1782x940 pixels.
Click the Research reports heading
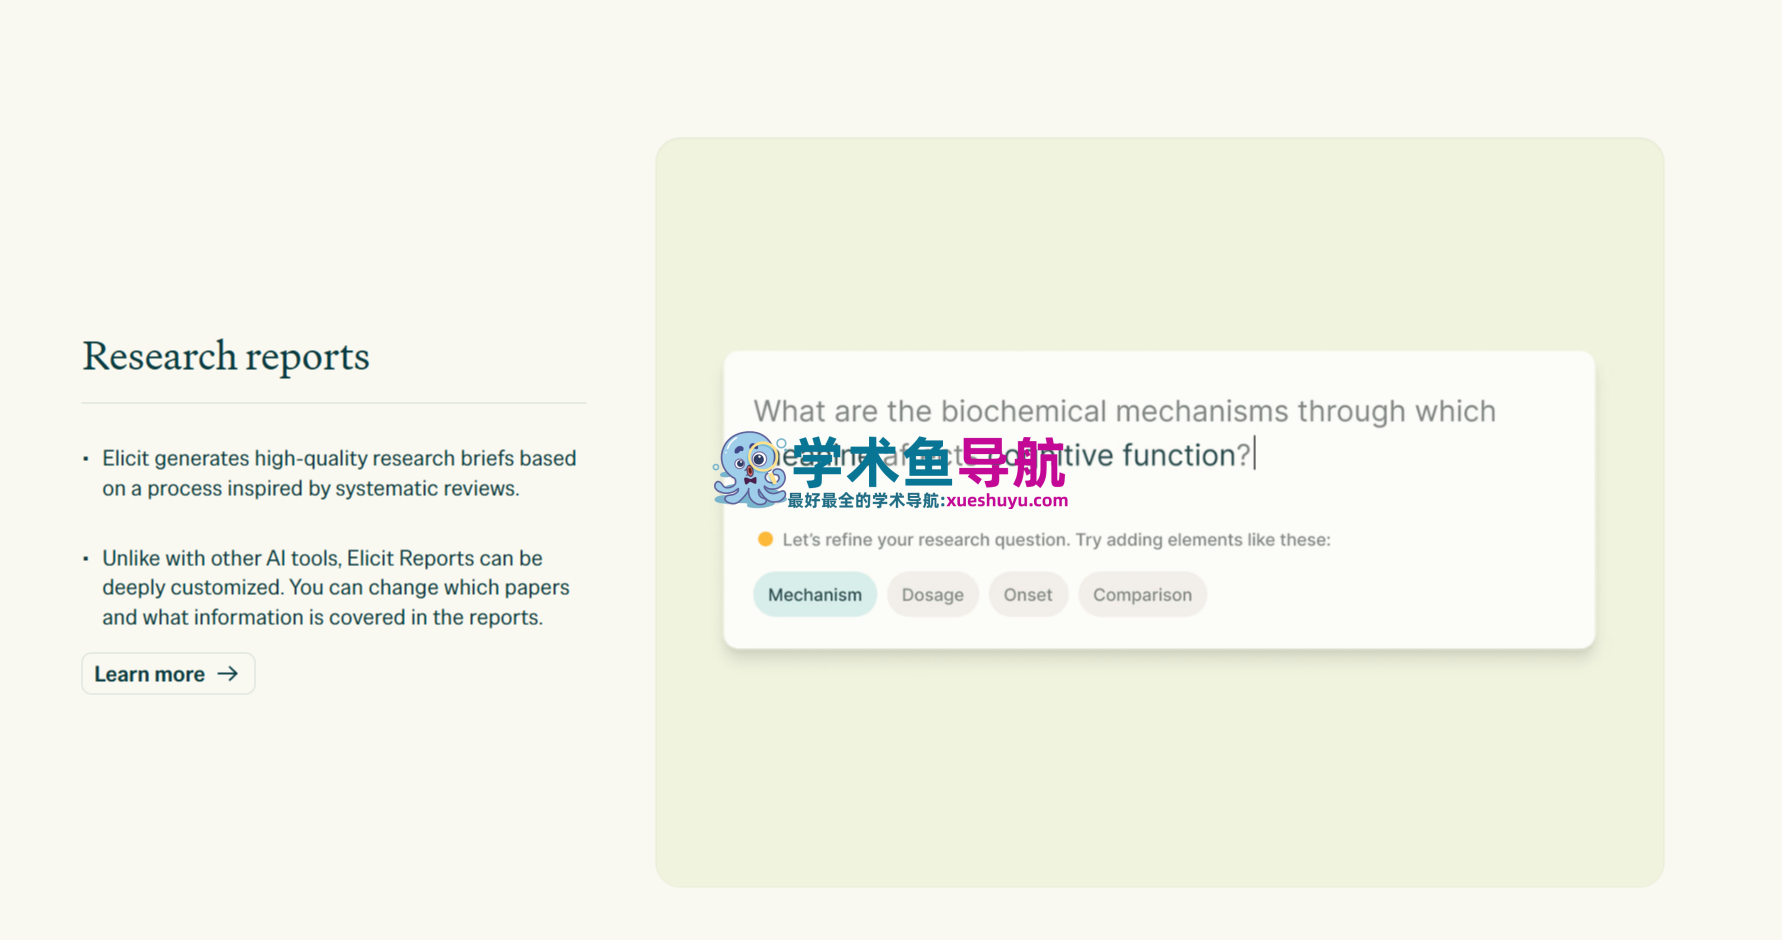226,357
